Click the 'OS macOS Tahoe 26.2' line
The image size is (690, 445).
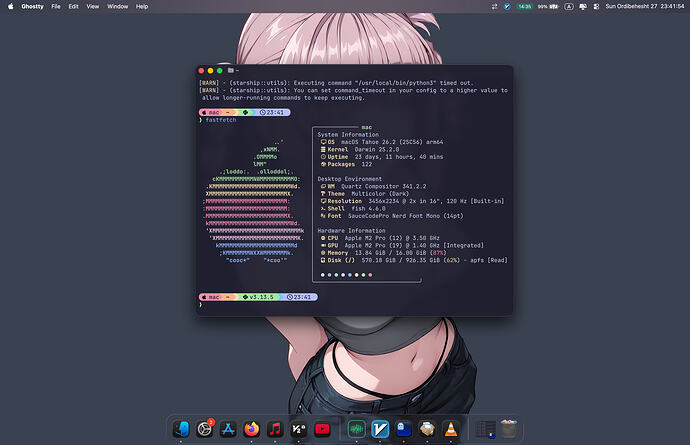[x=382, y=142]
